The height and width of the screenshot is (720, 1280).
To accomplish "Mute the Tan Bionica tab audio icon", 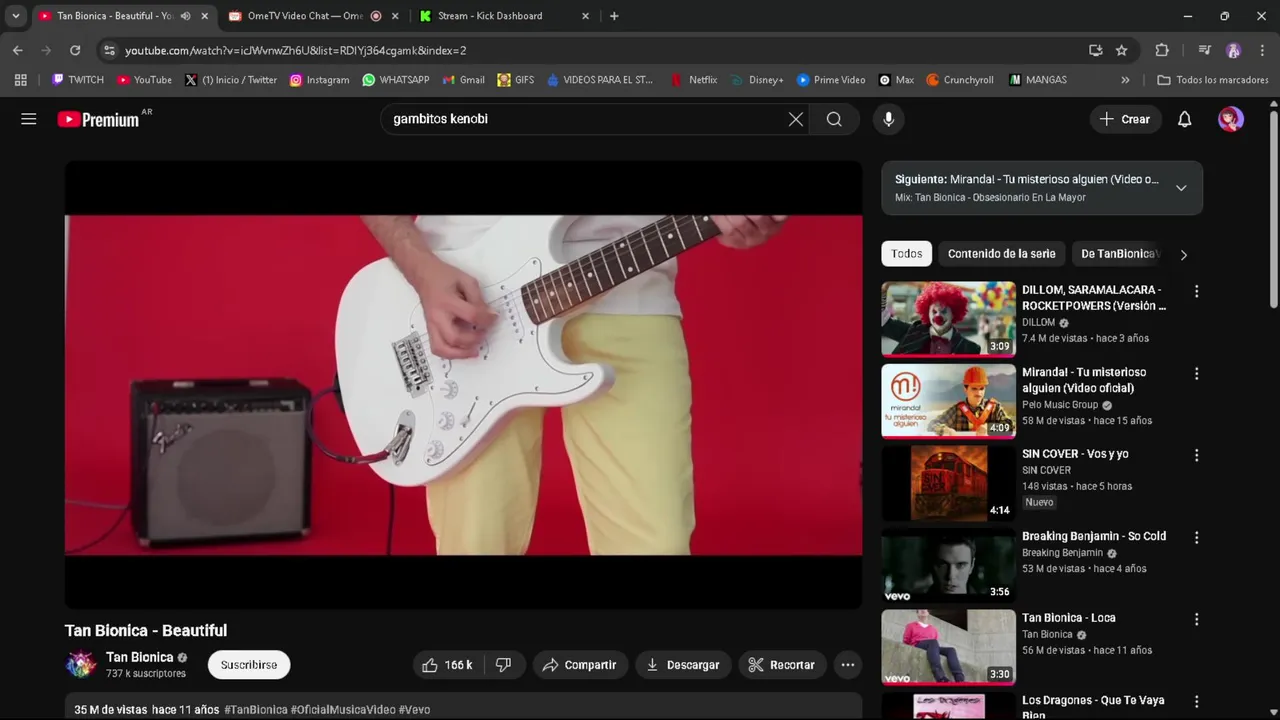I will 185,16.
